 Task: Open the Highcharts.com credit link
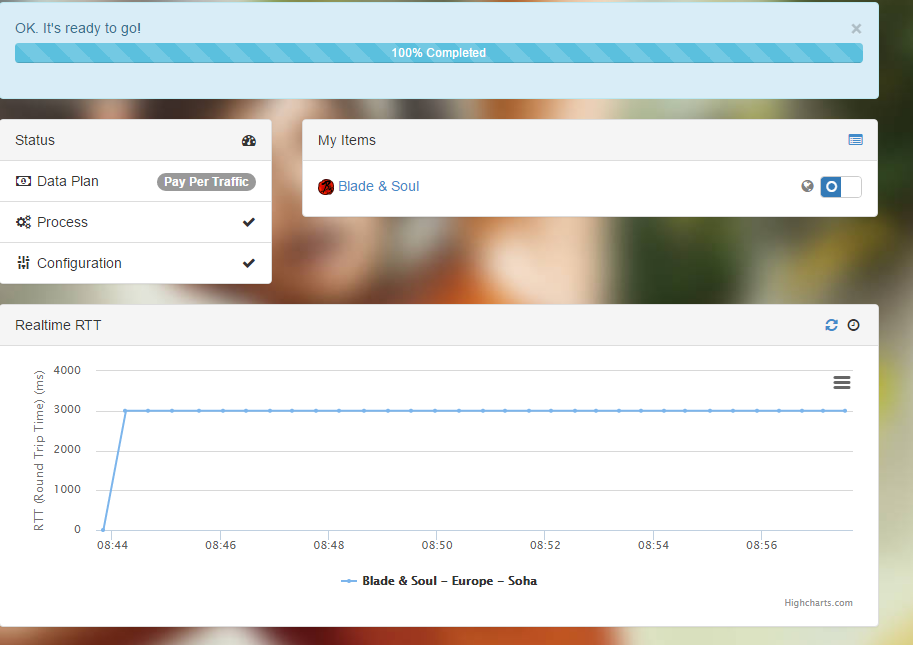point(818,603)
